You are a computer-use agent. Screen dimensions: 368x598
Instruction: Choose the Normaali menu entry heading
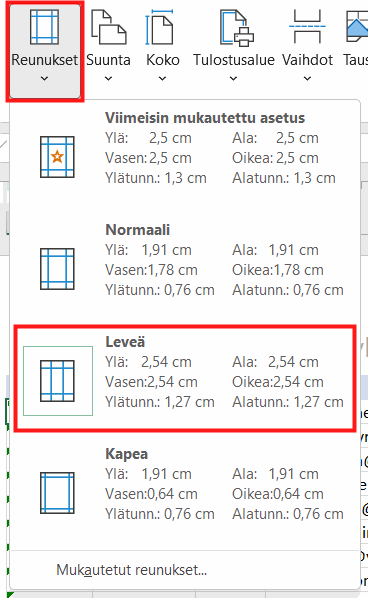pos(138,230)
